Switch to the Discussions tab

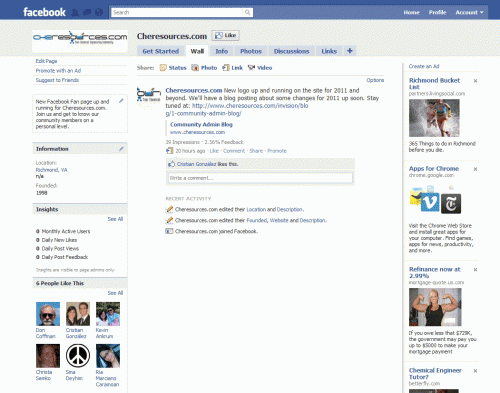[291, 51]
